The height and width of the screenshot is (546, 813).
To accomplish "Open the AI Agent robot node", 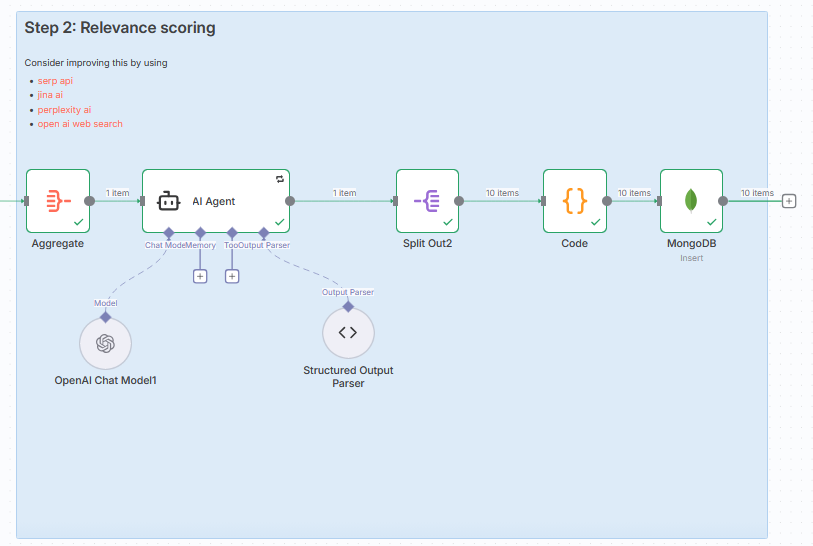I will click(216, 201).
